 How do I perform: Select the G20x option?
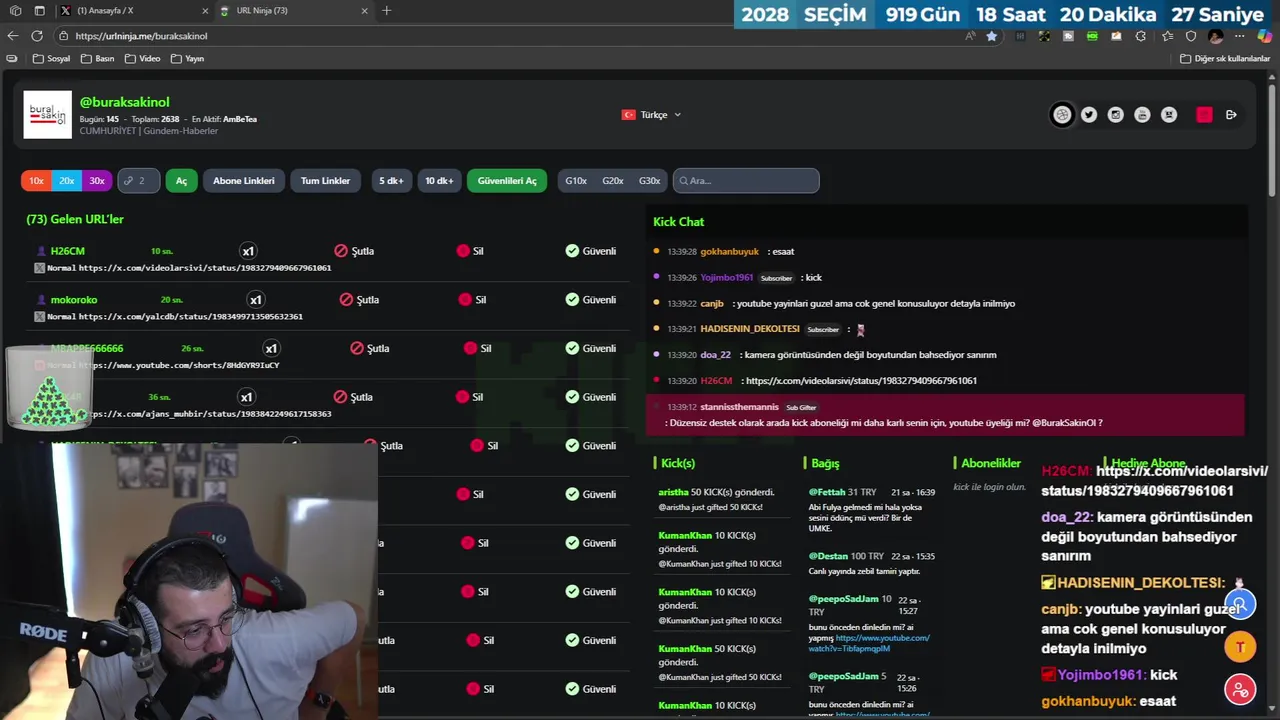click(x=613, y=181)
